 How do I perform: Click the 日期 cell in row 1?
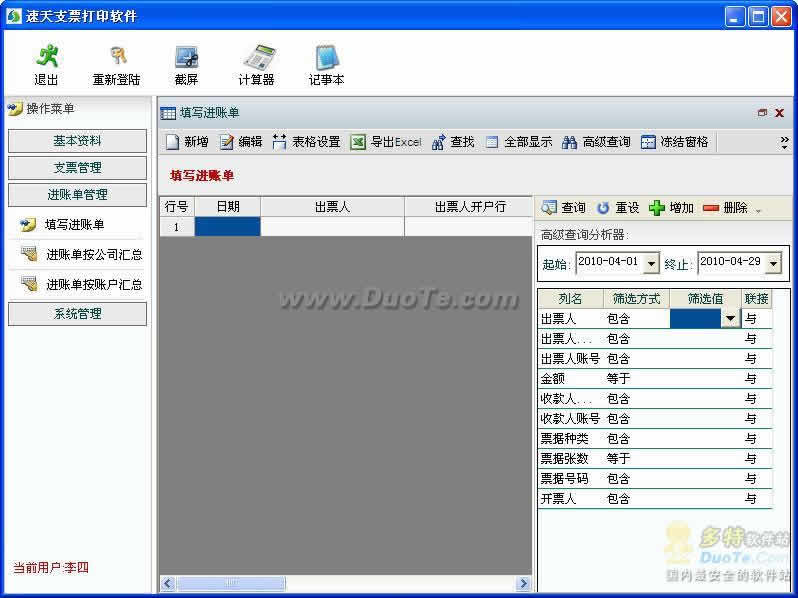coord(227,227)
